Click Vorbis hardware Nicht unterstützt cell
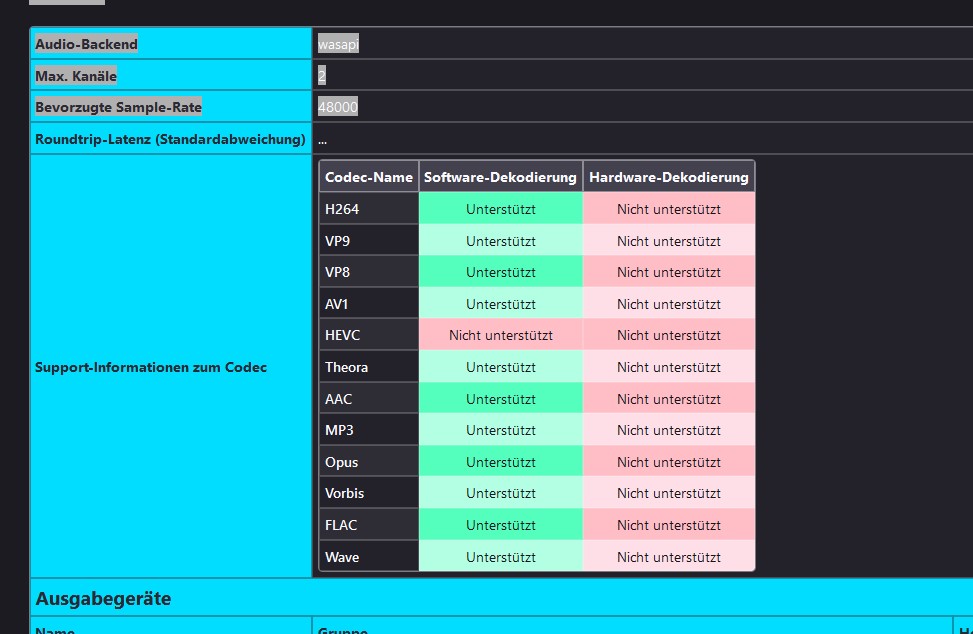The height and width of the screenshot is (634, 973). 669,494
